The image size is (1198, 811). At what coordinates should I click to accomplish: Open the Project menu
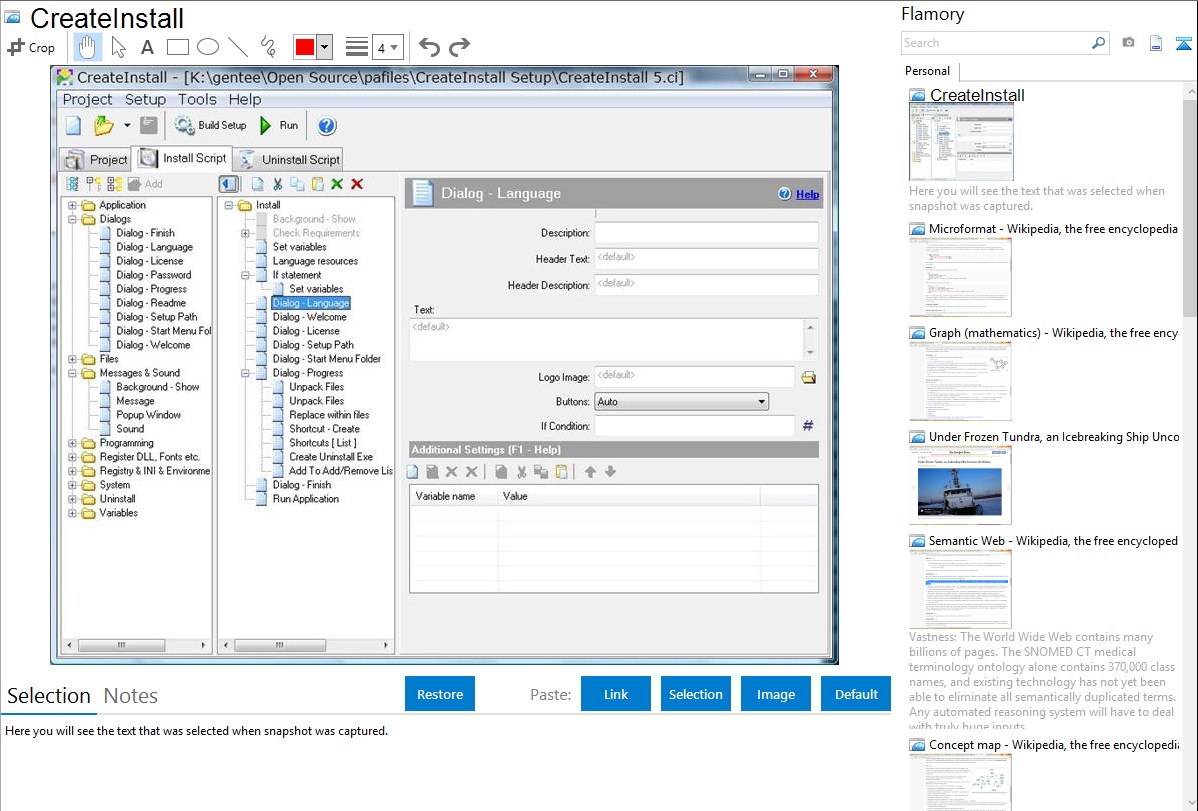(x=87, y=99)
